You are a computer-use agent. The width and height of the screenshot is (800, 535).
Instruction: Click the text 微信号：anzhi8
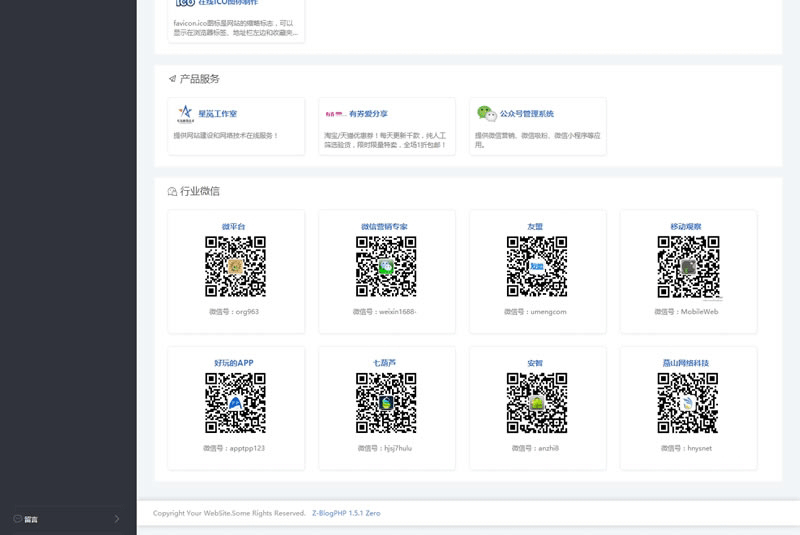[x=535, y=448]
